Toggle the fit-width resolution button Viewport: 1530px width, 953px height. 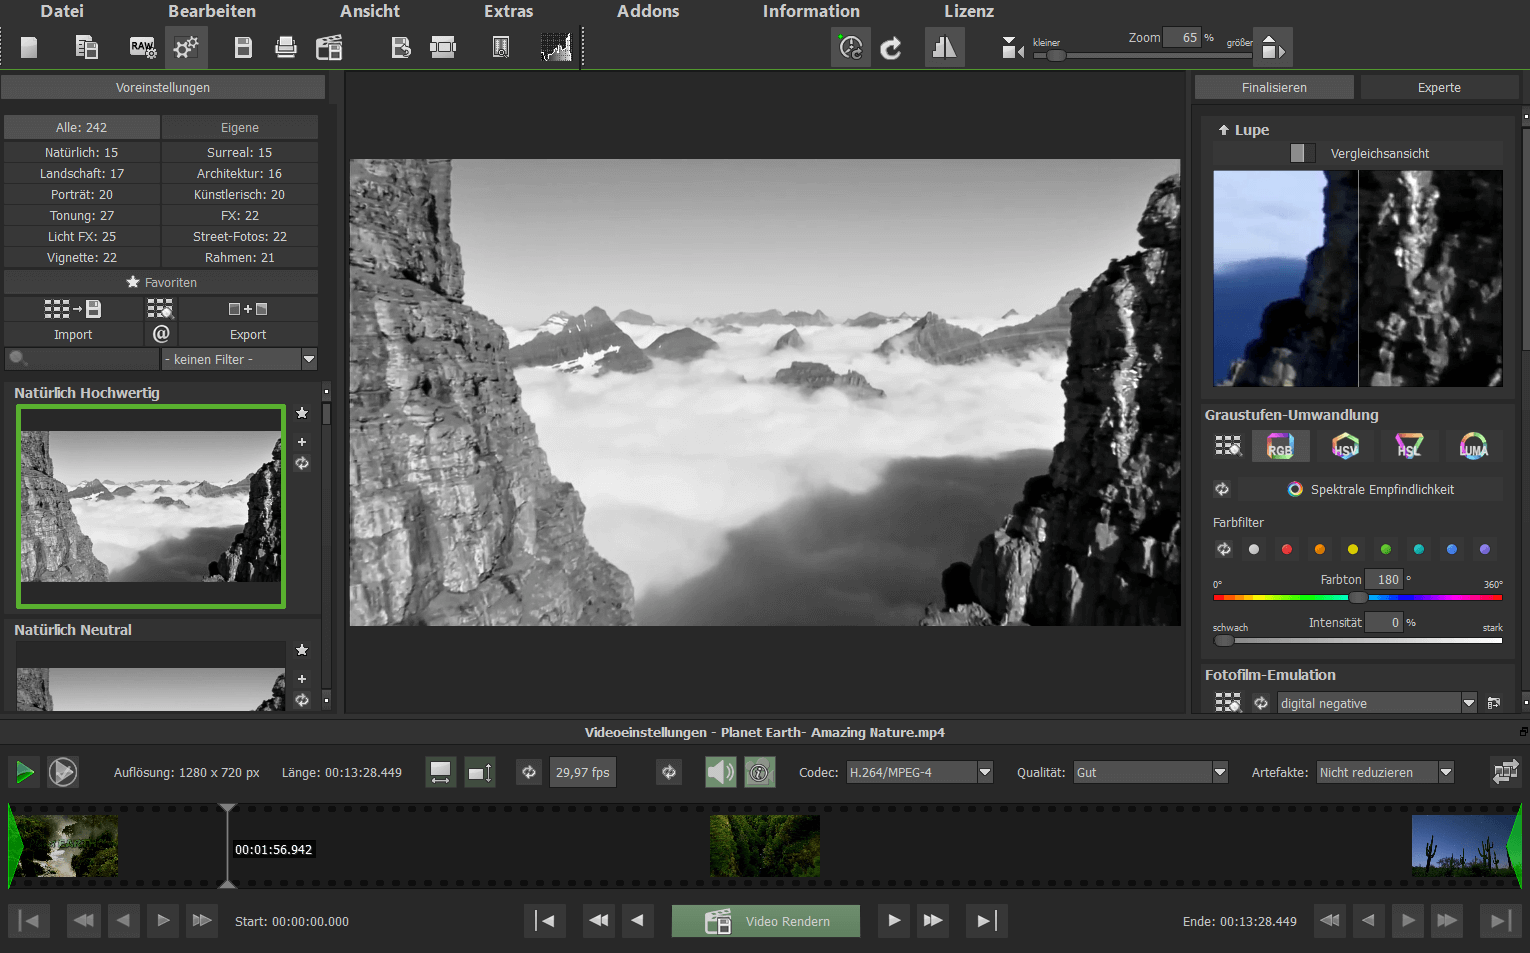click(440, 772)
